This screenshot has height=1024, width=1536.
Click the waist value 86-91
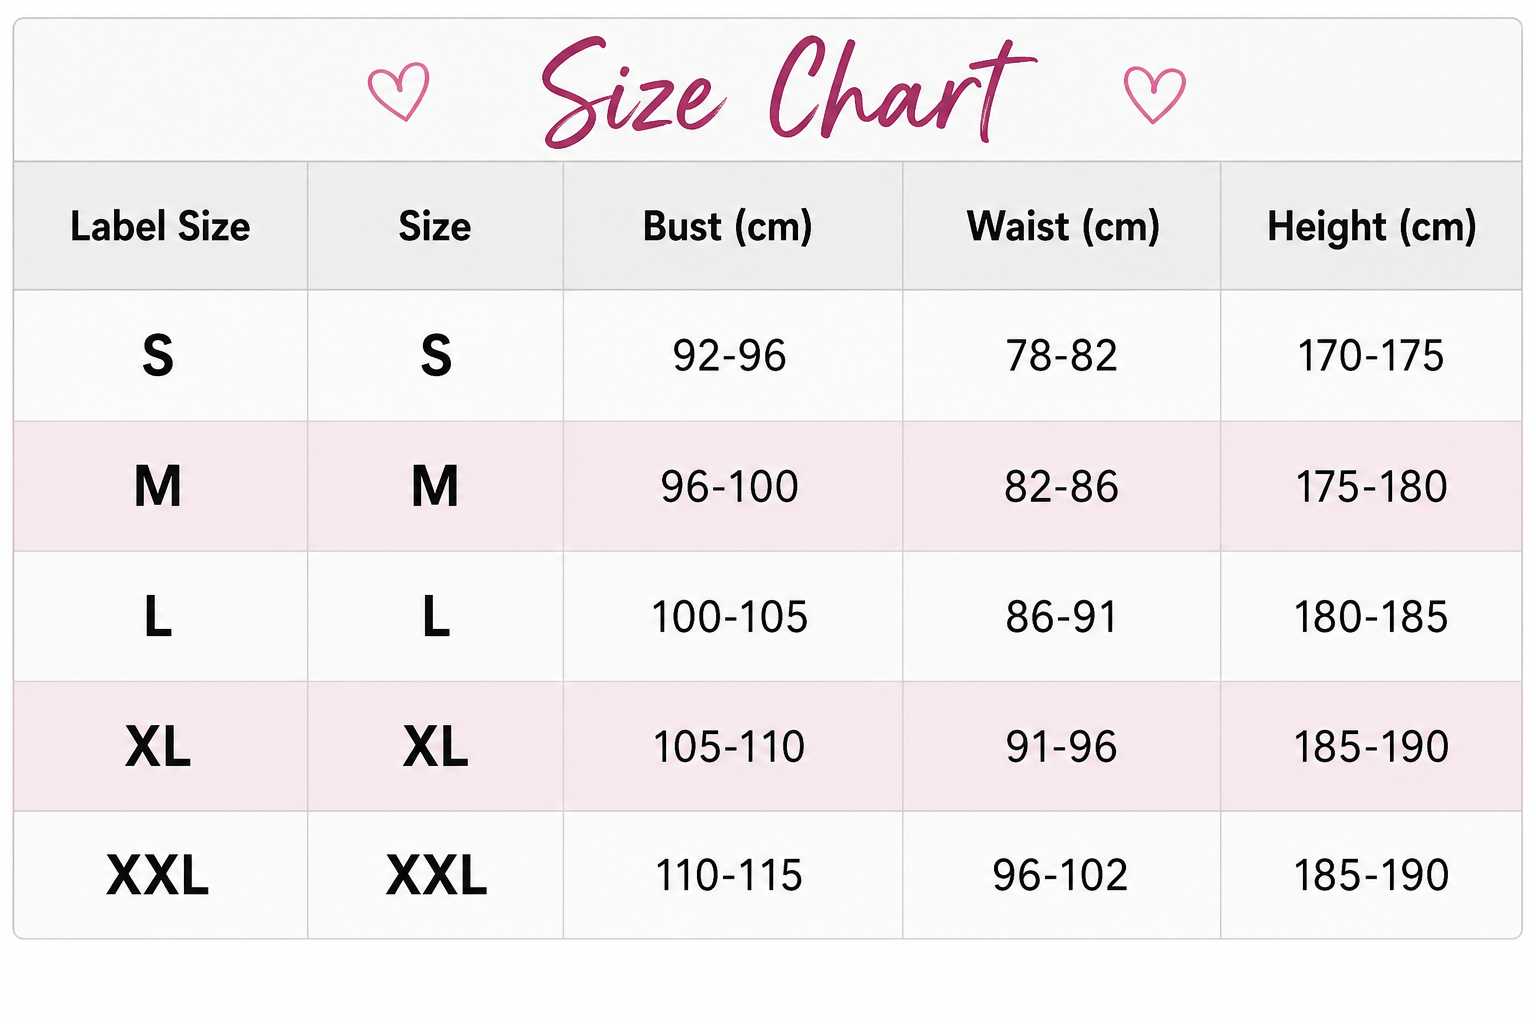pos(1062,617)
